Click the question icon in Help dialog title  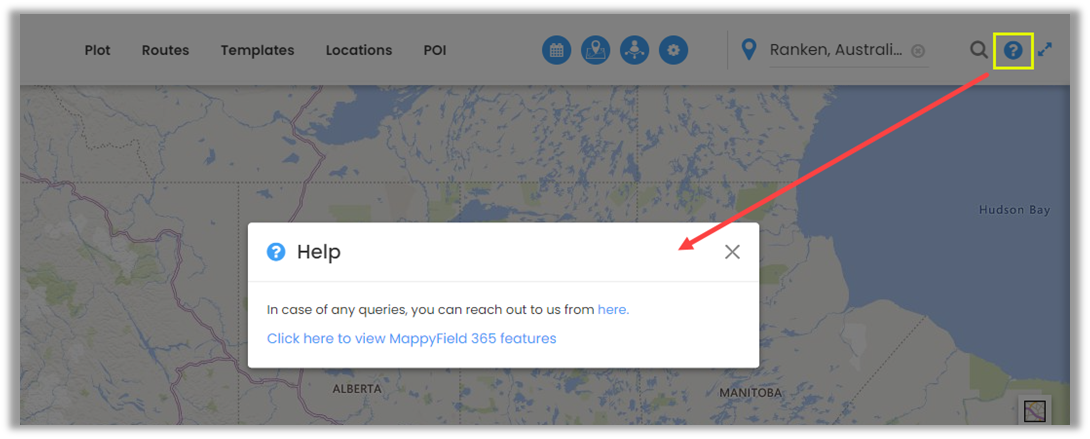(276, 252)
